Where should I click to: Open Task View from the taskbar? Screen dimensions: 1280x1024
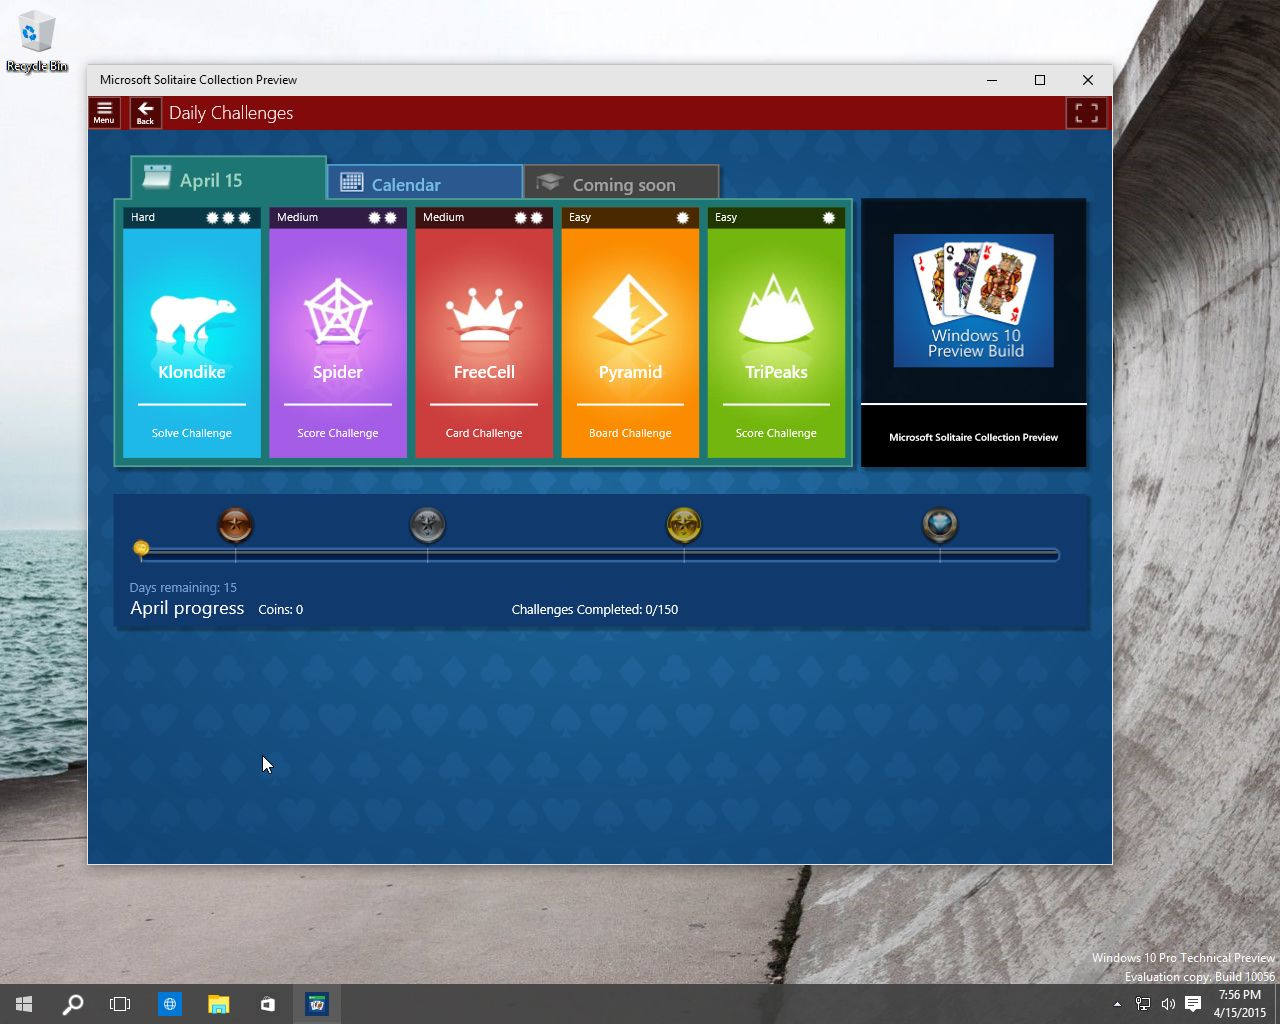tap(120, 1003)
